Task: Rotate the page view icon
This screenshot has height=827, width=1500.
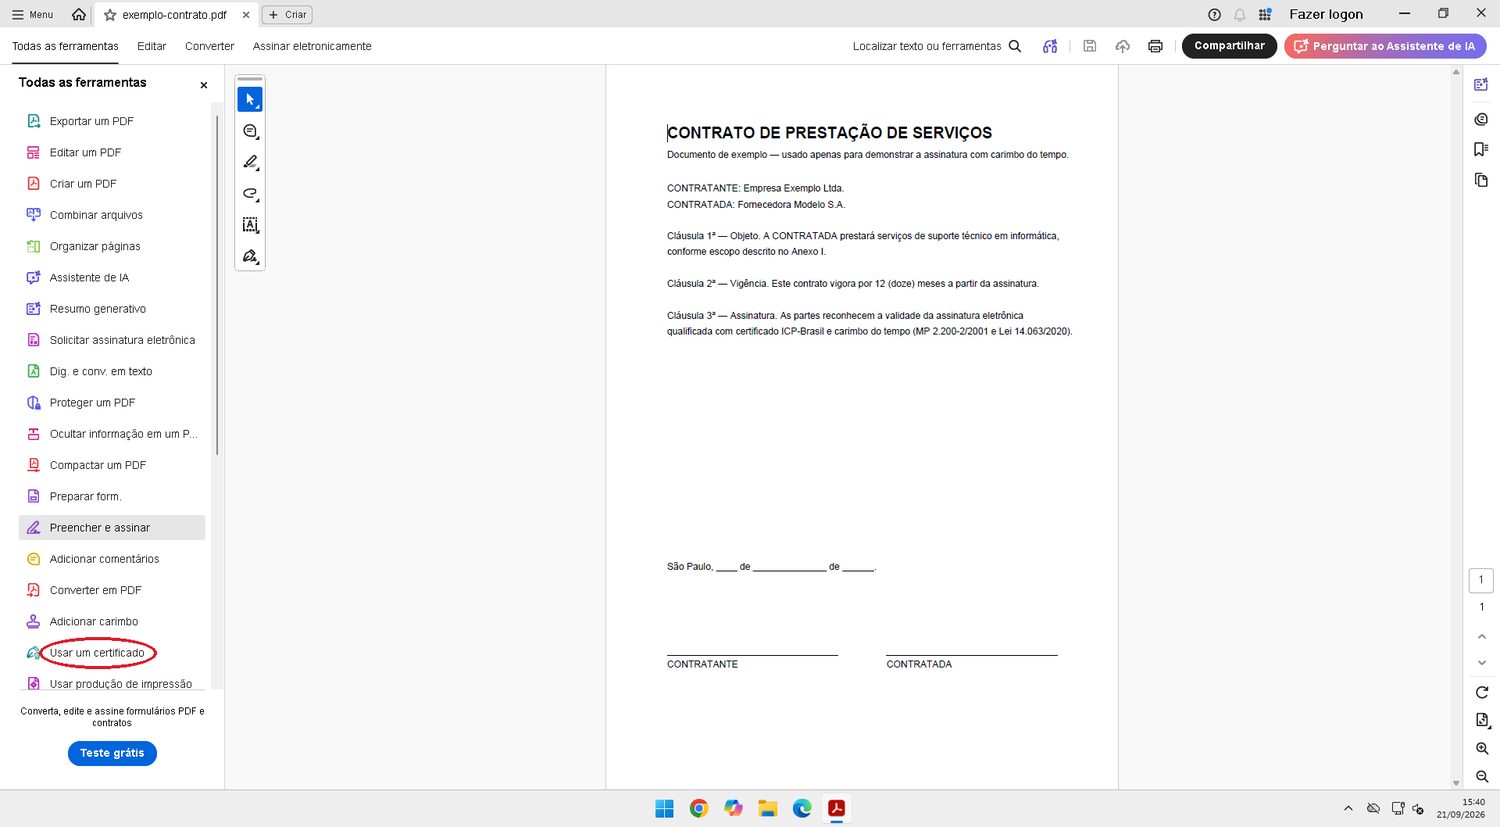Action: [1482, 692]
